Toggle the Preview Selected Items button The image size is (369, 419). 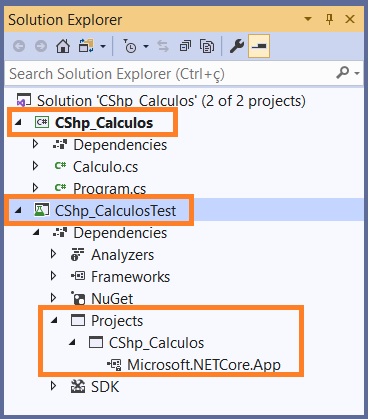click(259, 46)
